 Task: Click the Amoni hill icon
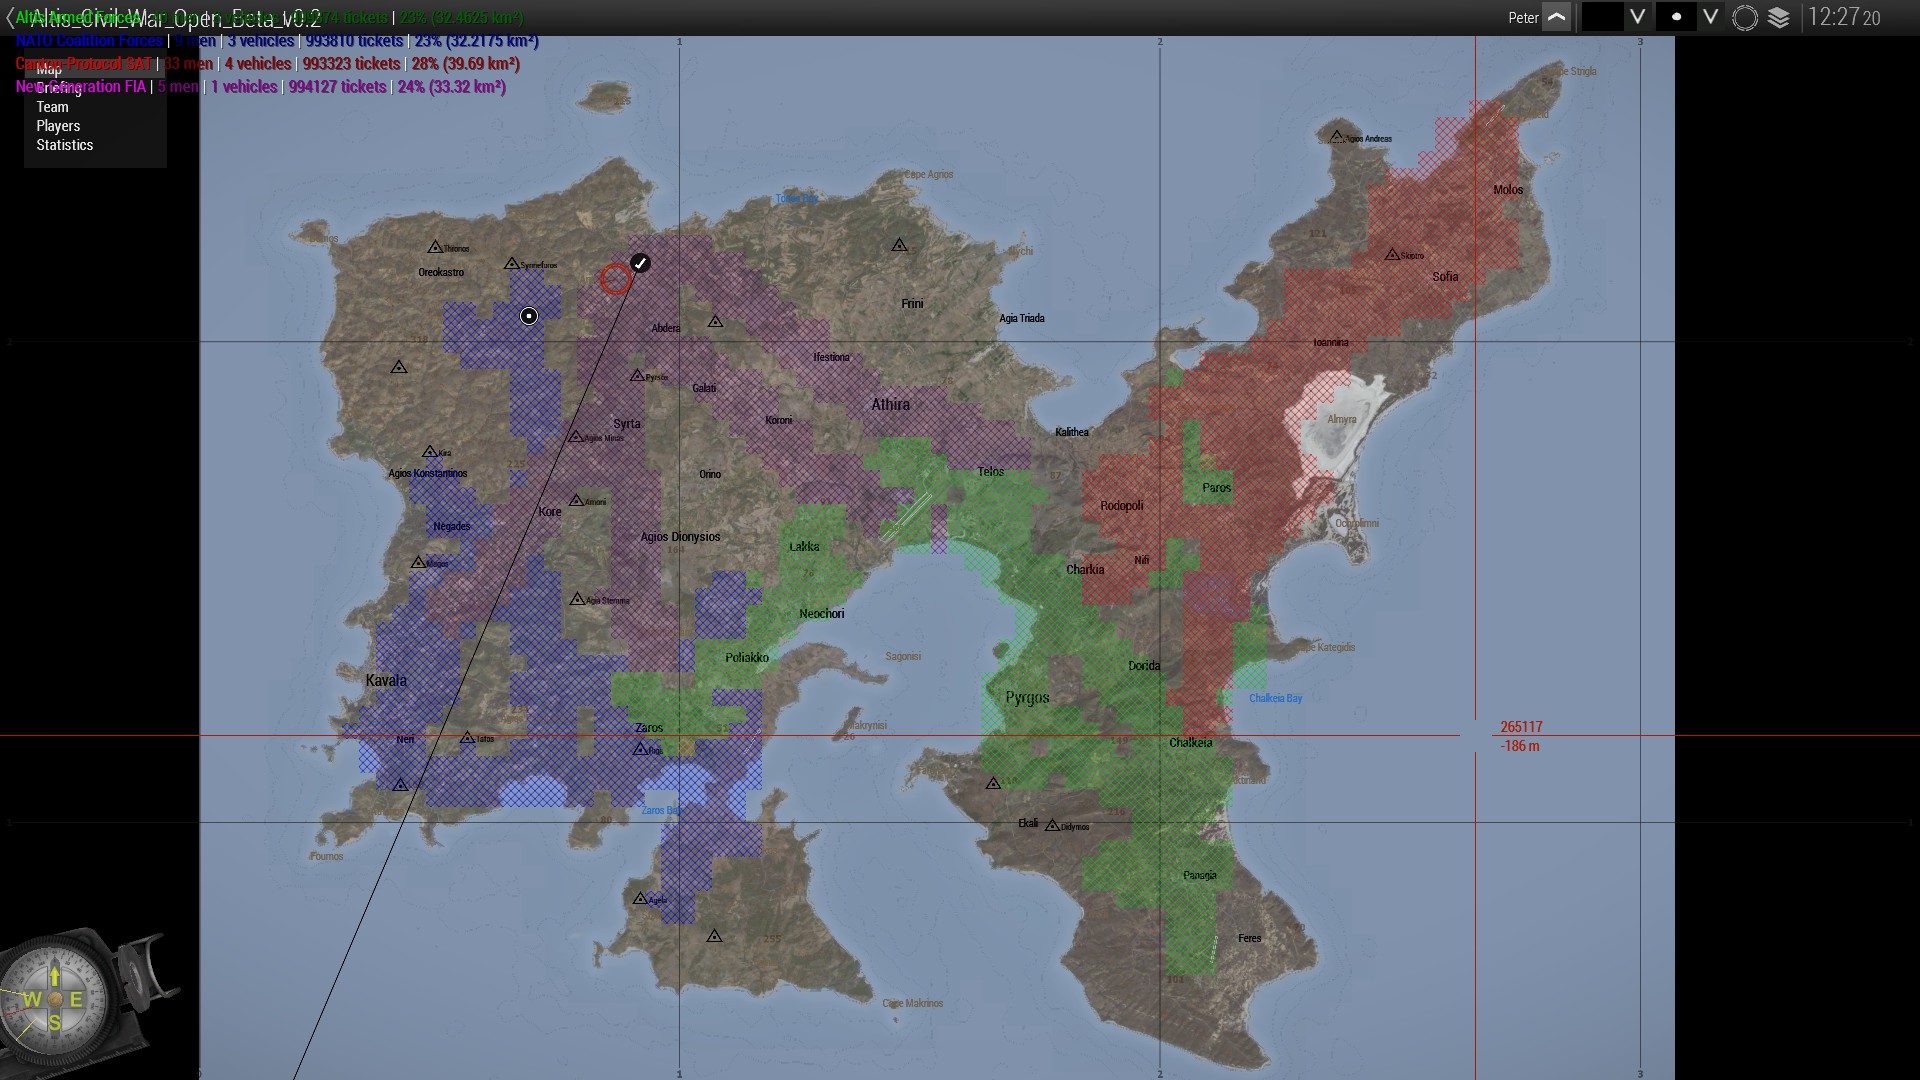[576, 501]
